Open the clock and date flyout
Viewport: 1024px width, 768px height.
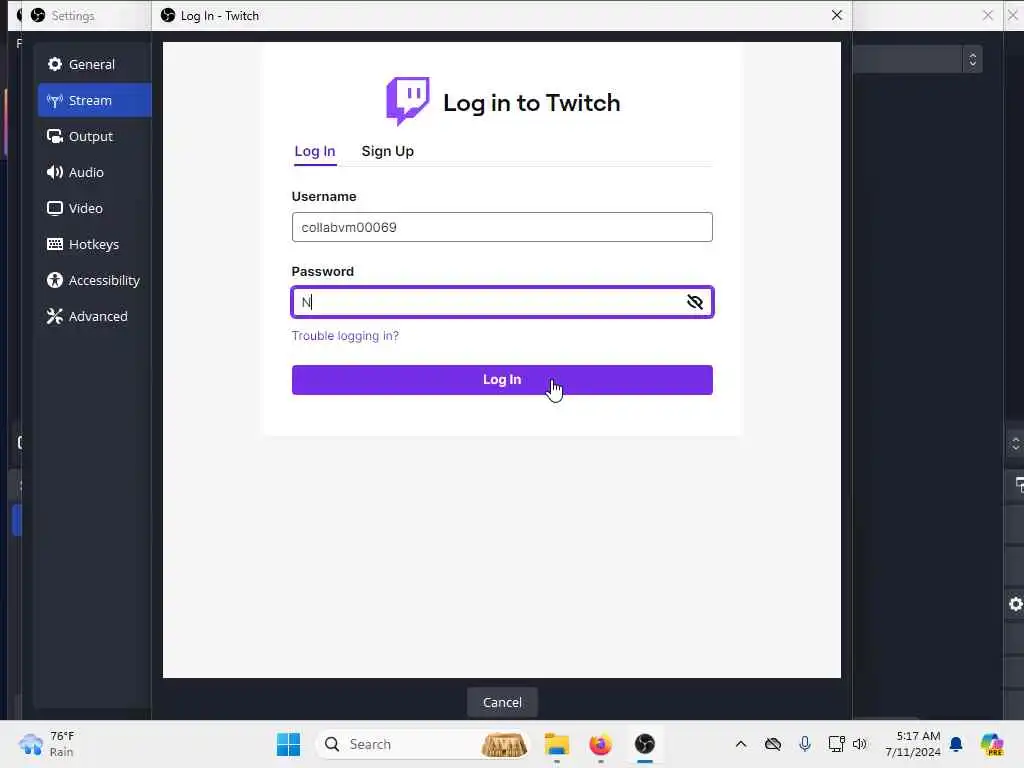913,744
